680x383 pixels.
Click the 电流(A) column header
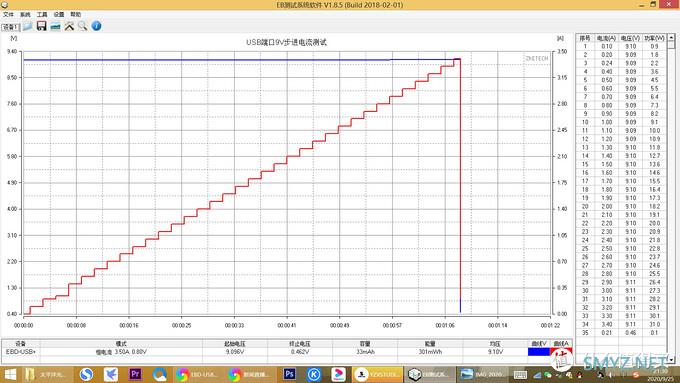tap(606, 38)
